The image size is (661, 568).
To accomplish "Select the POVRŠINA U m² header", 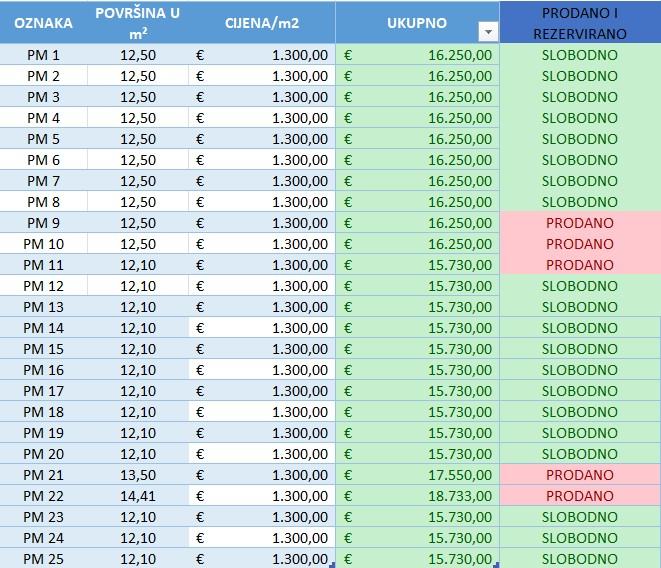I will (138, 23).
